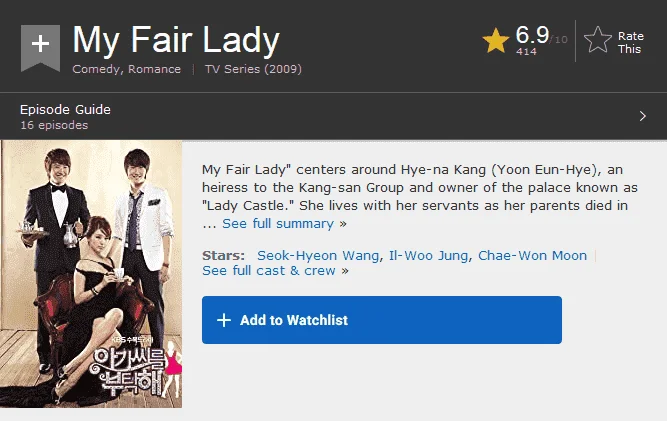Click the 6.9 rating score
The image size is (667, 421).
tap(532, 34)
